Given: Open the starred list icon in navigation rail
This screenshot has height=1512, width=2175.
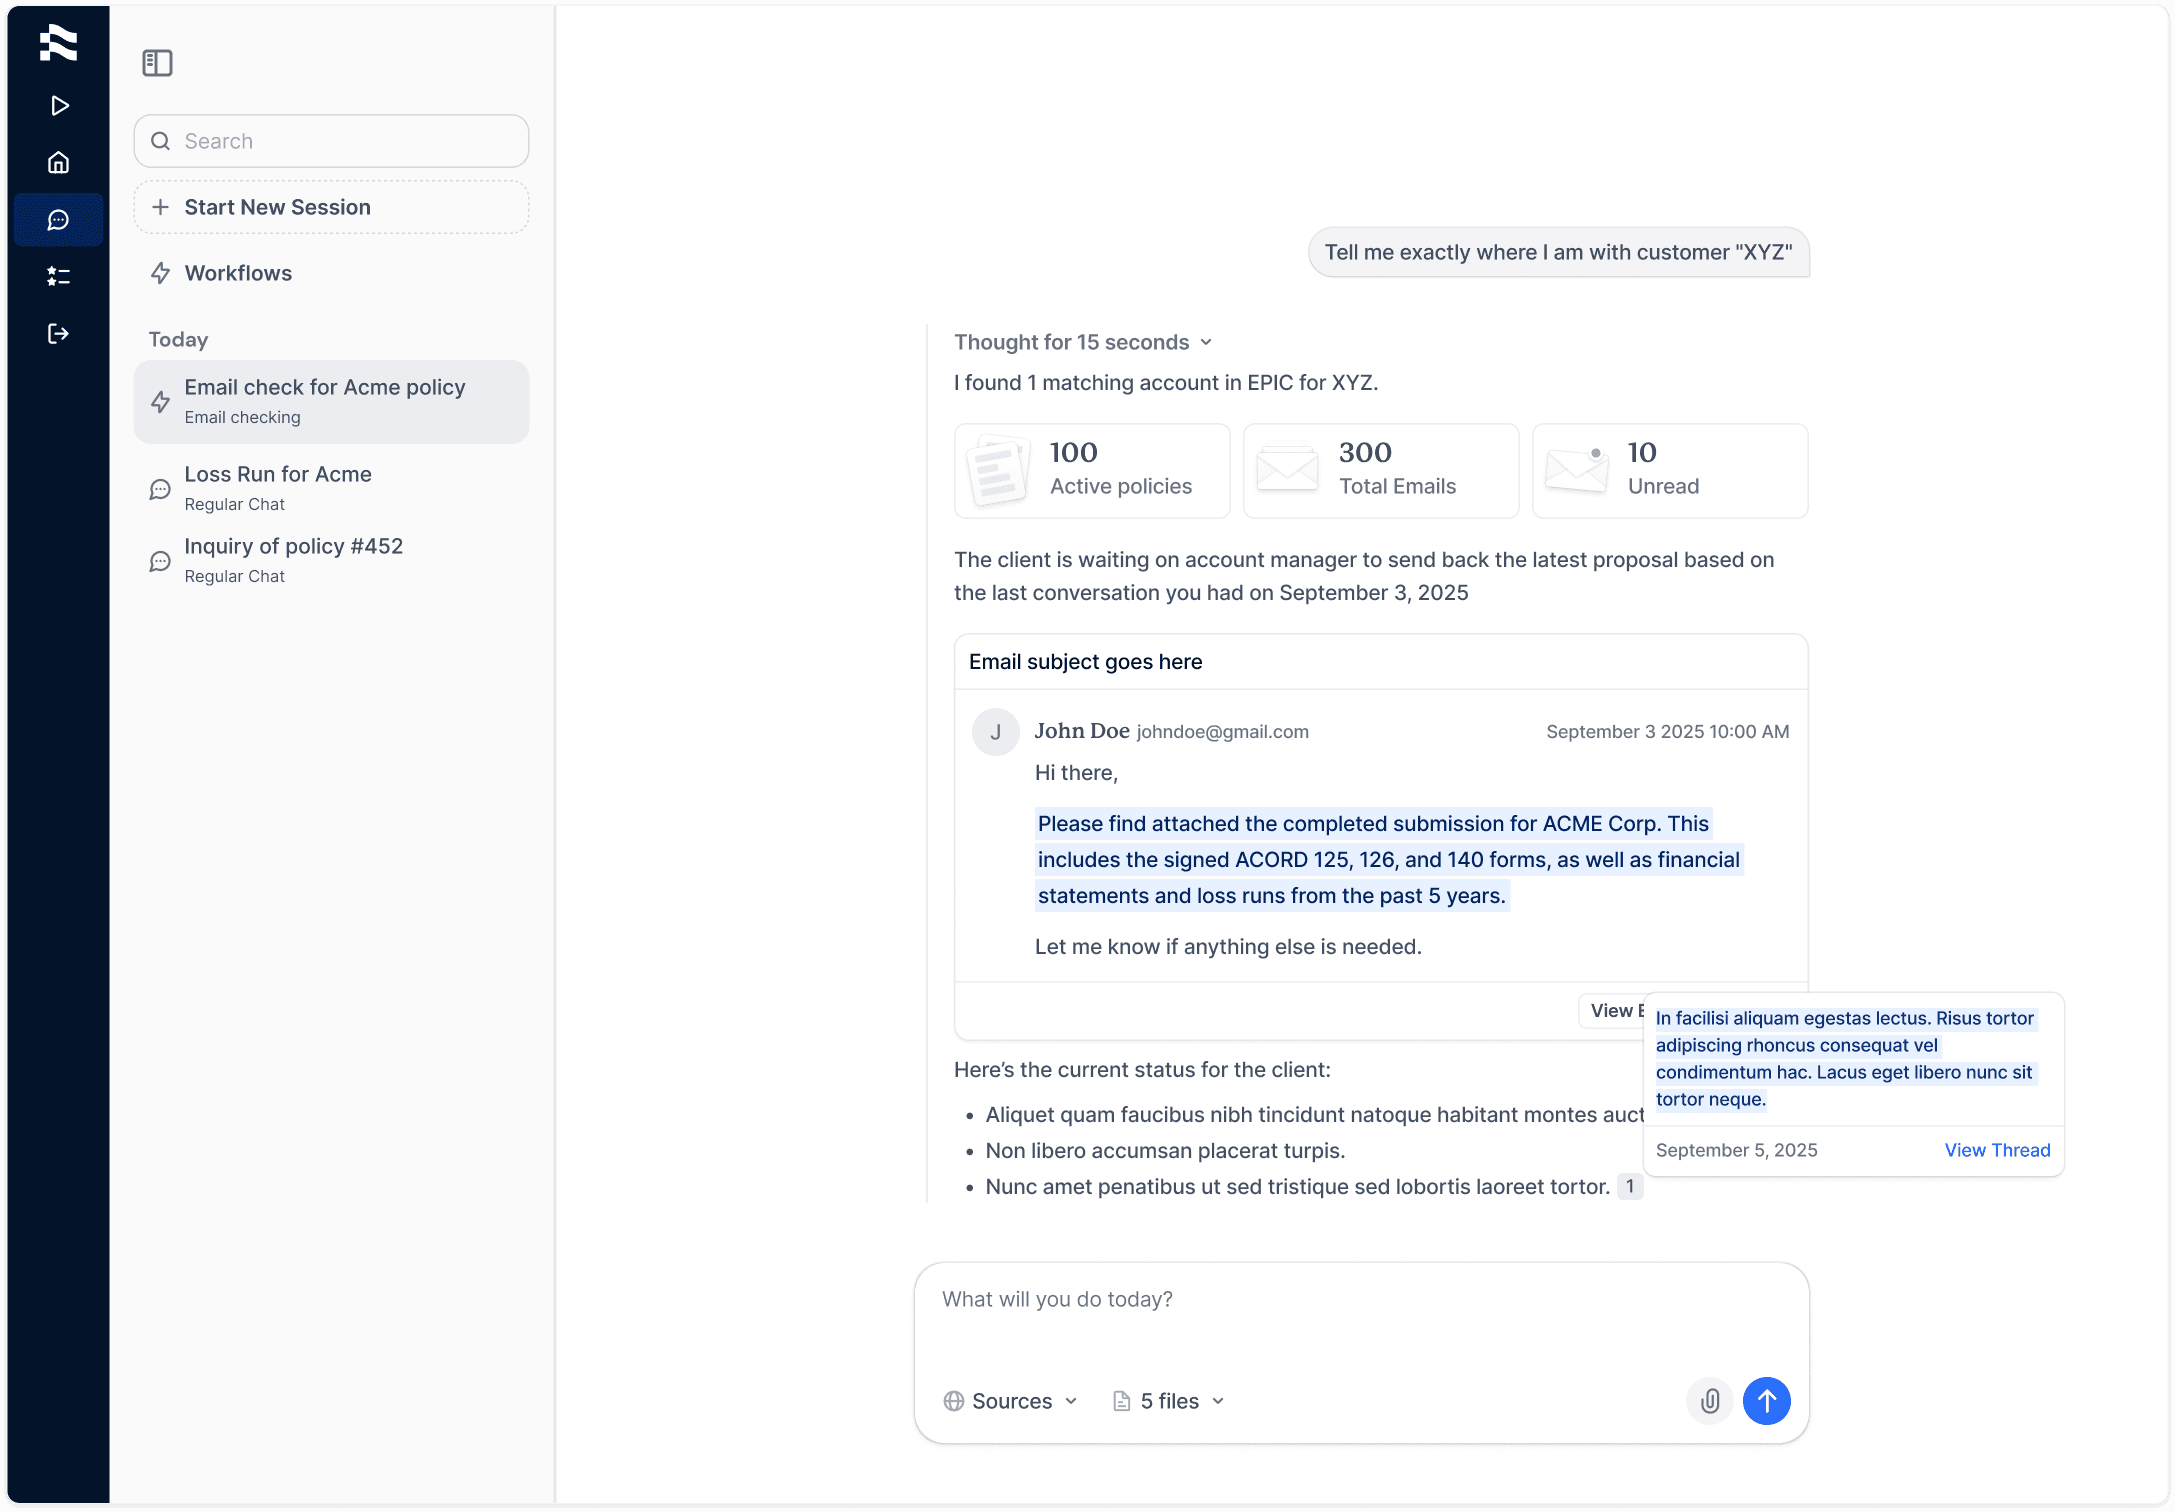Looking at the screenshot, I should pyautogui.click(x=59, y=276).
